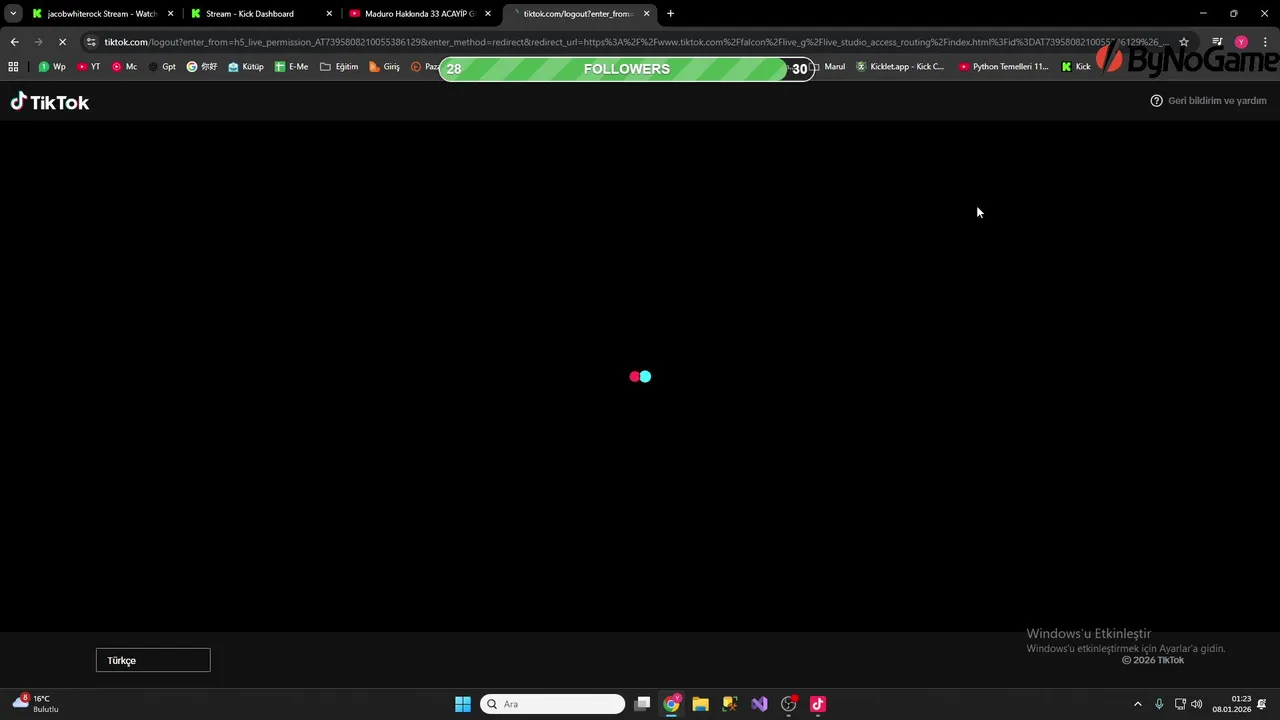Screen dimensions: 1280x720
Task: Open Visual Studio from taskbar
Action: [x=759, y=704]
